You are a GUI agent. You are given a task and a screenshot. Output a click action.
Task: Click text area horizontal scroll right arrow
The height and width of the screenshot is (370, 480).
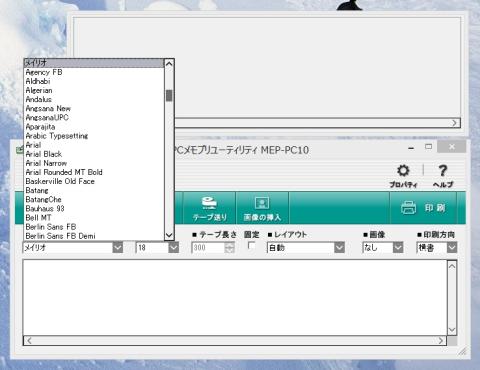coord(441,340)
